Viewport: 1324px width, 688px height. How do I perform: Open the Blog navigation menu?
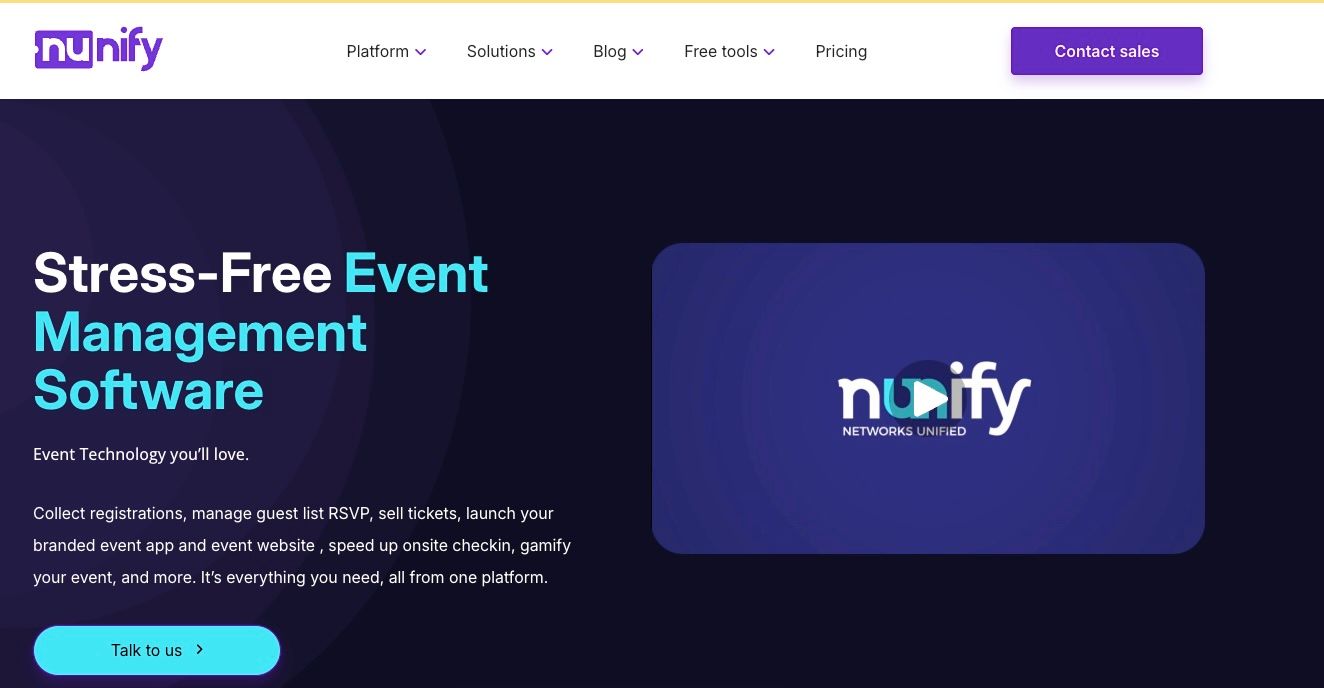click(x=611, y=51)
